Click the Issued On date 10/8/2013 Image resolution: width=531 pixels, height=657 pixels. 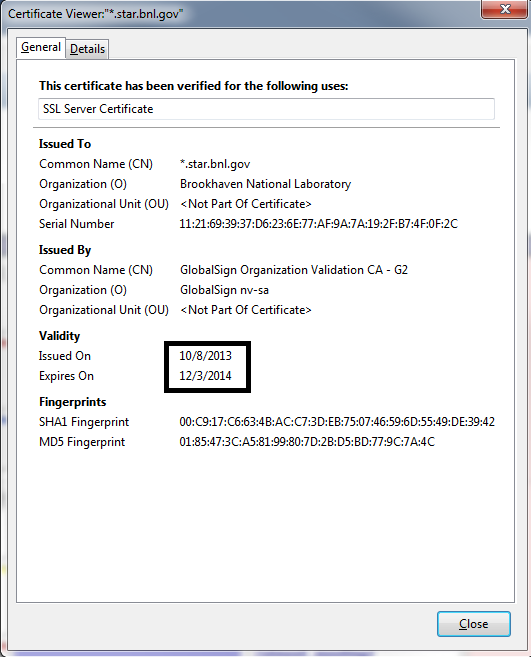[x=205, y=356]
